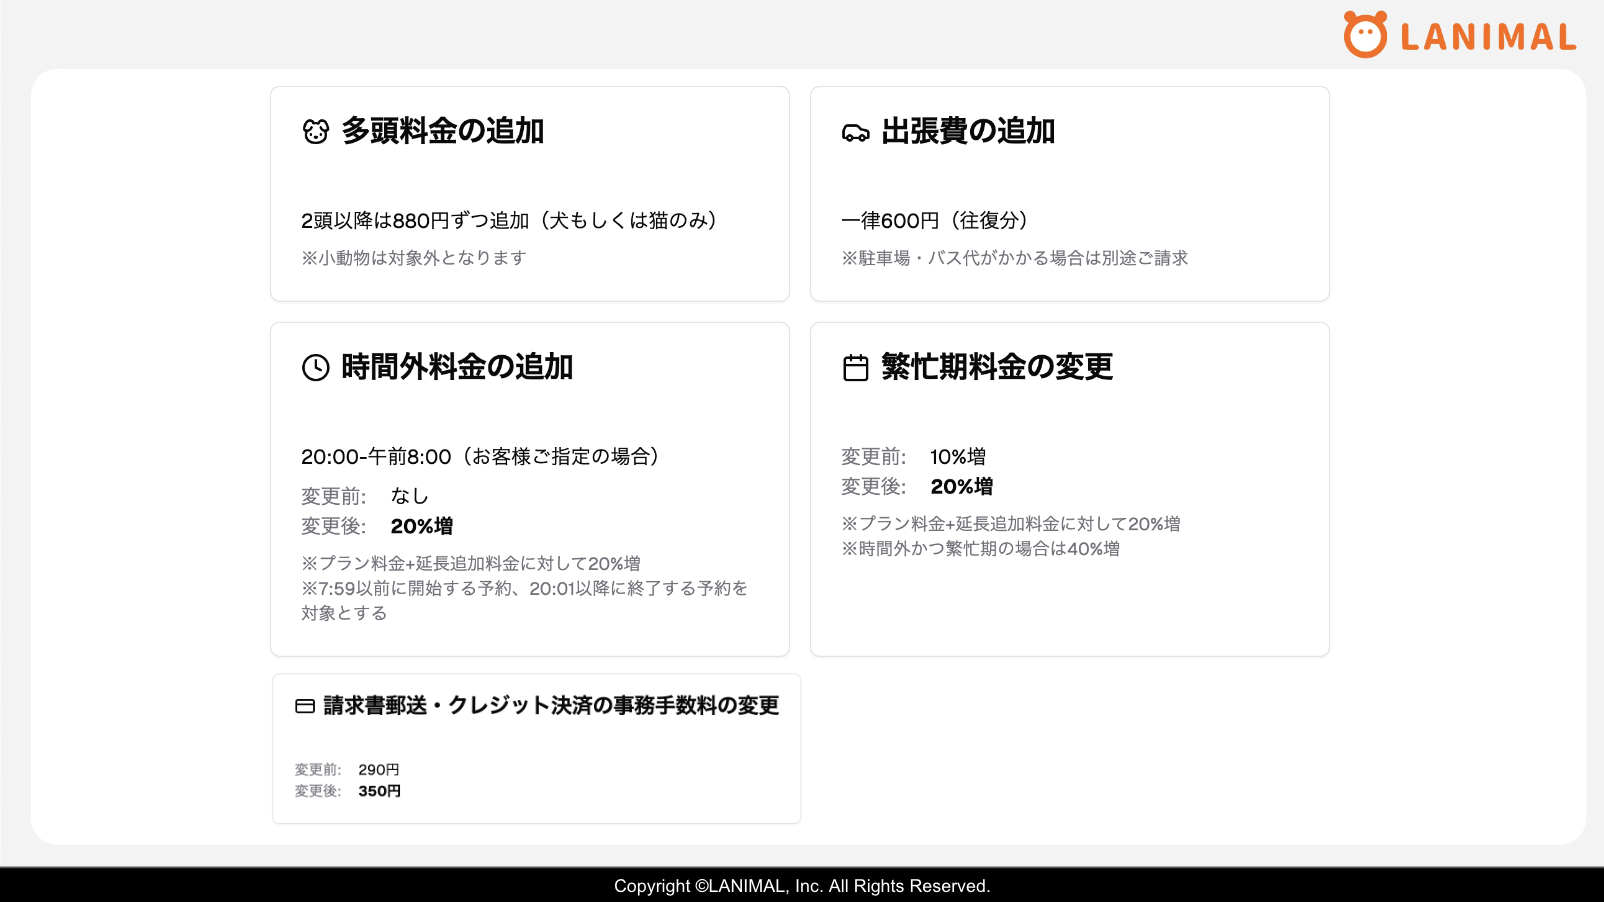Click the 10%増 value in the busy season card
Screen dimensions: 1604x902
pos(958,457)
